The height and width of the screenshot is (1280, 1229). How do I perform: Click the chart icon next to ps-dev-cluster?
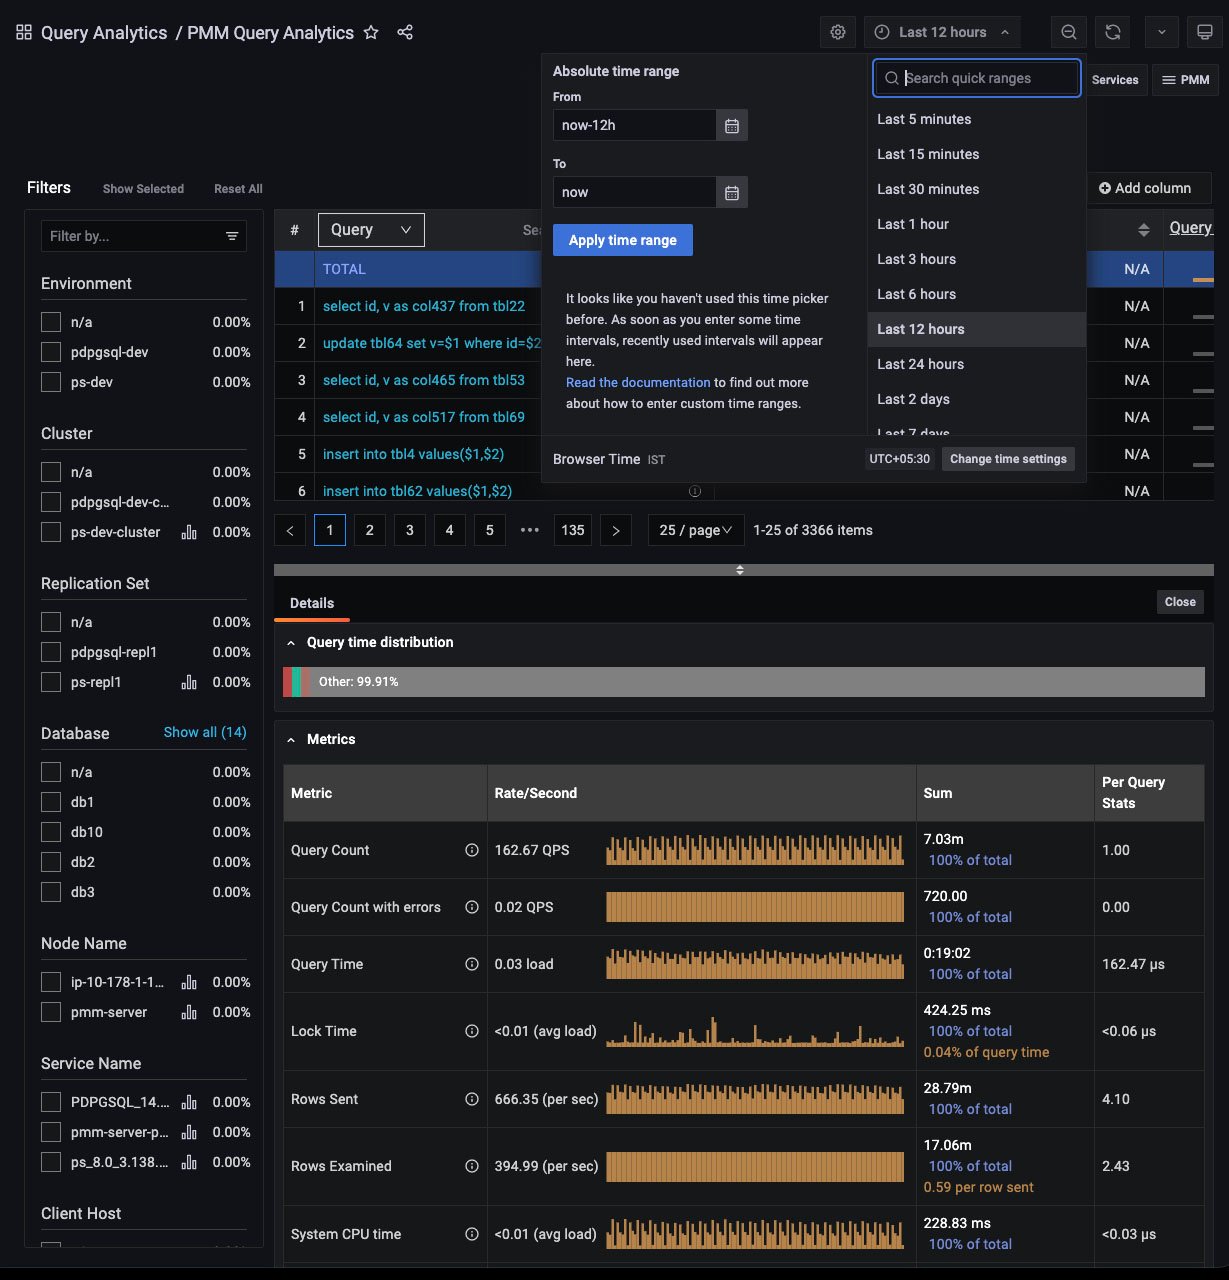tap(189, 532)
